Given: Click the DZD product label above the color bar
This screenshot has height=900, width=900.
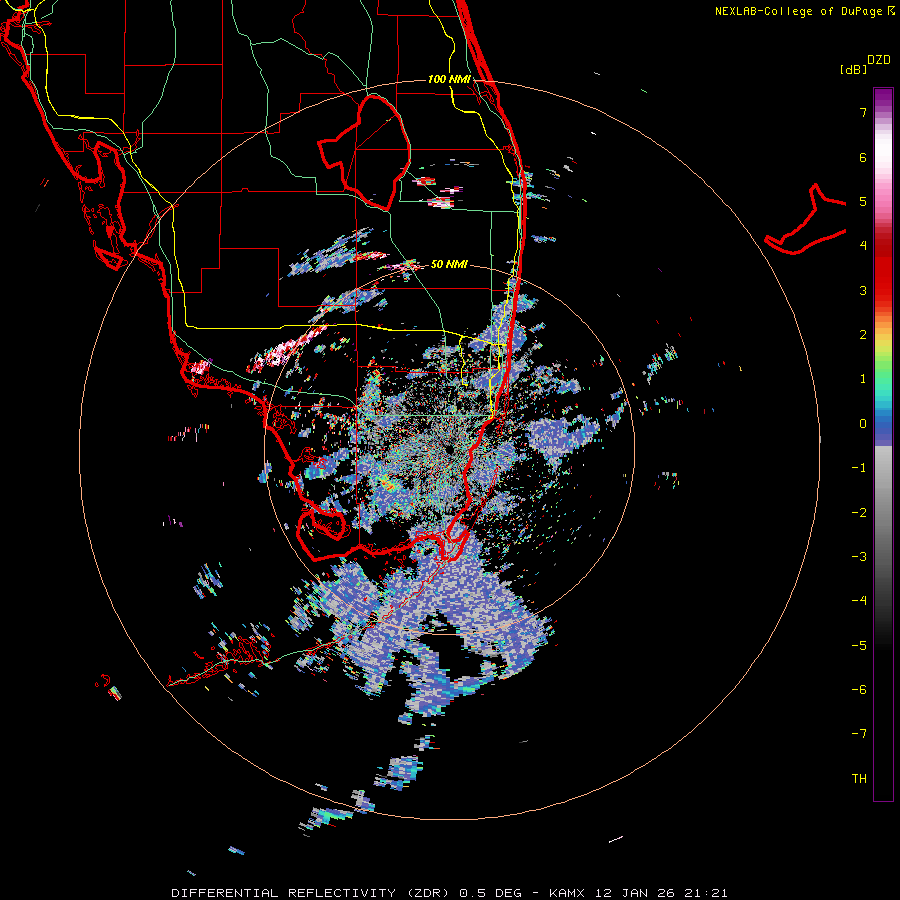Looking at the screenshot, I should [x=879, y=60].
